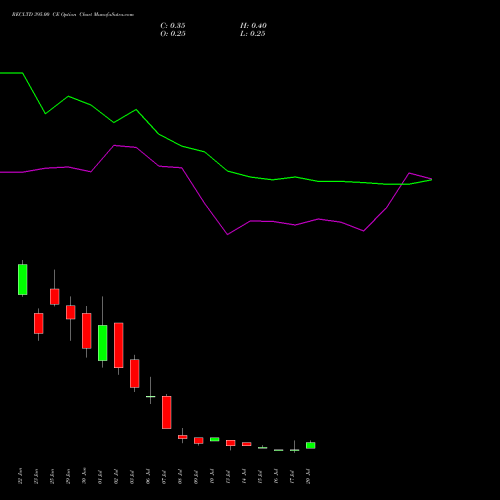Select the red candle above 30 Jun
Image resolution: width=500 pixels, height=500 pixels.
point(87,331)
